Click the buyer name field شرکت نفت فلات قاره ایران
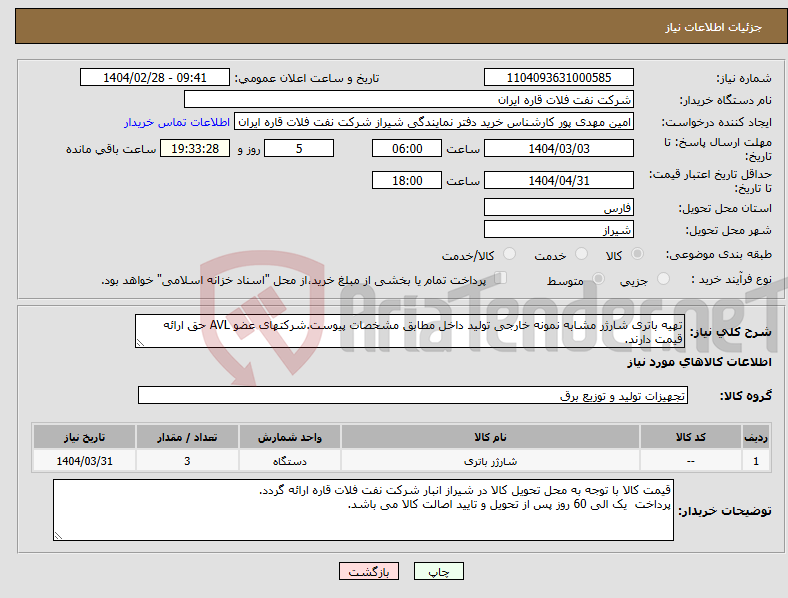 [409, 99]
